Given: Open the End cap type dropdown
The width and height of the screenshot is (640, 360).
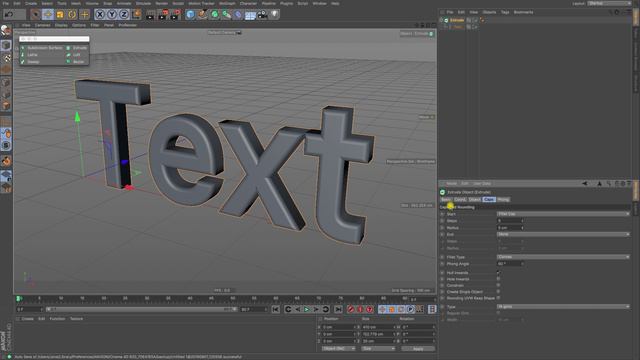Looking at the screenshot, I should [x=563, y=234].
